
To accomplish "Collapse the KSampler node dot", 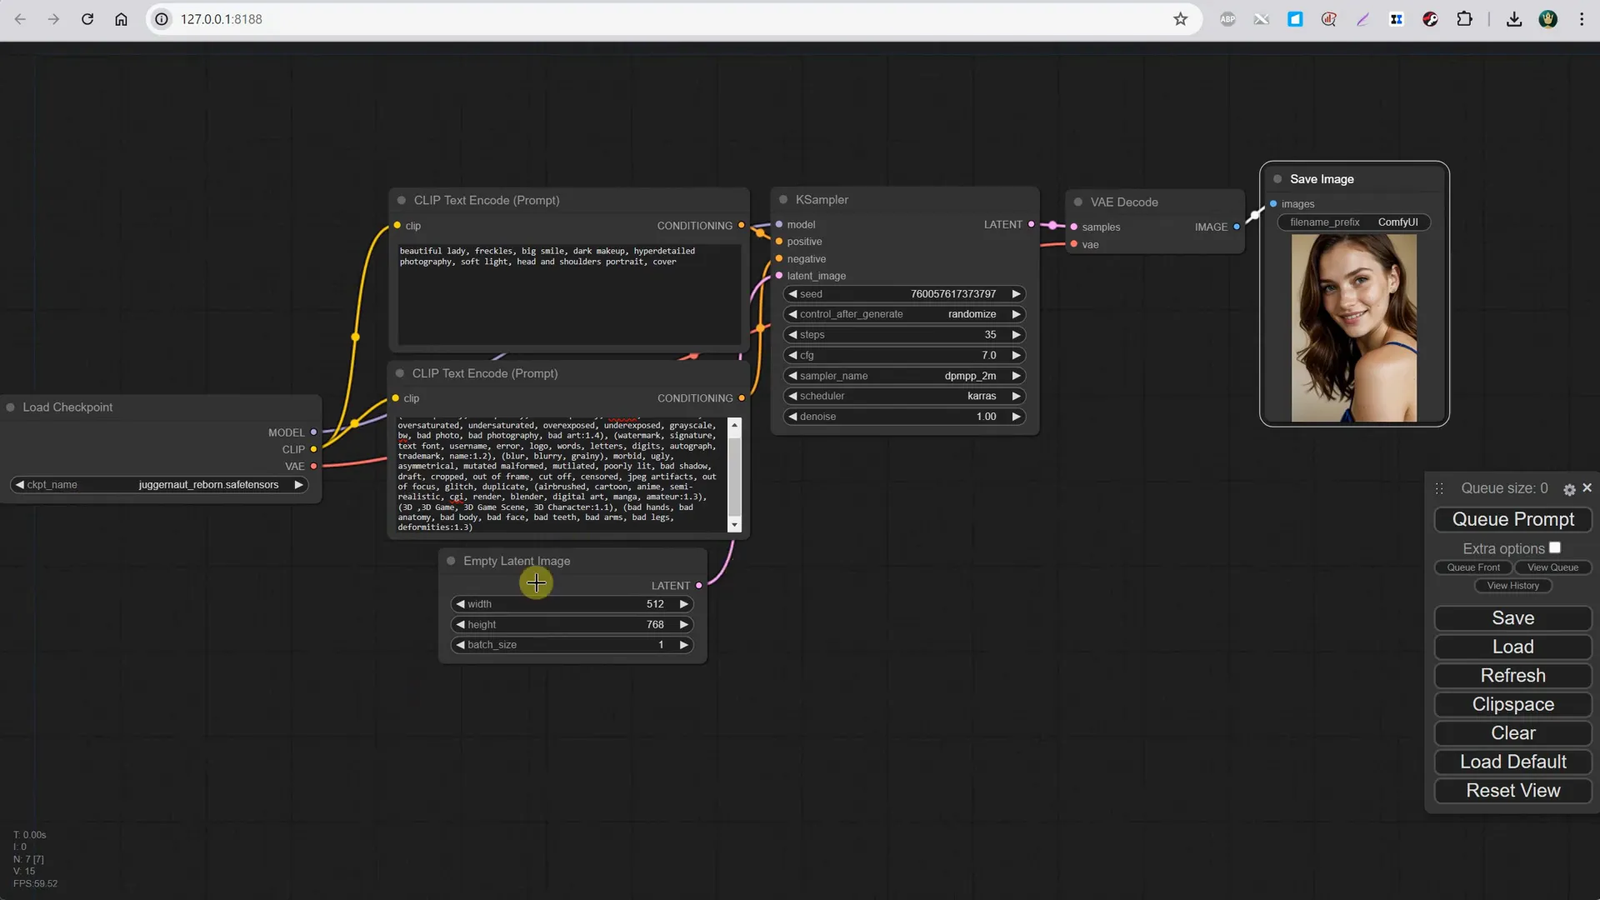I will click(x=783, y=200).
